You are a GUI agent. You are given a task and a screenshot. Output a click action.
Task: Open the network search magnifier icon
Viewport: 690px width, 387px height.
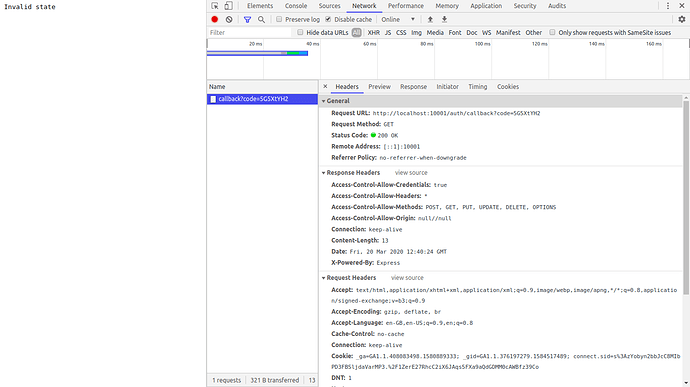tap(261, 19)
